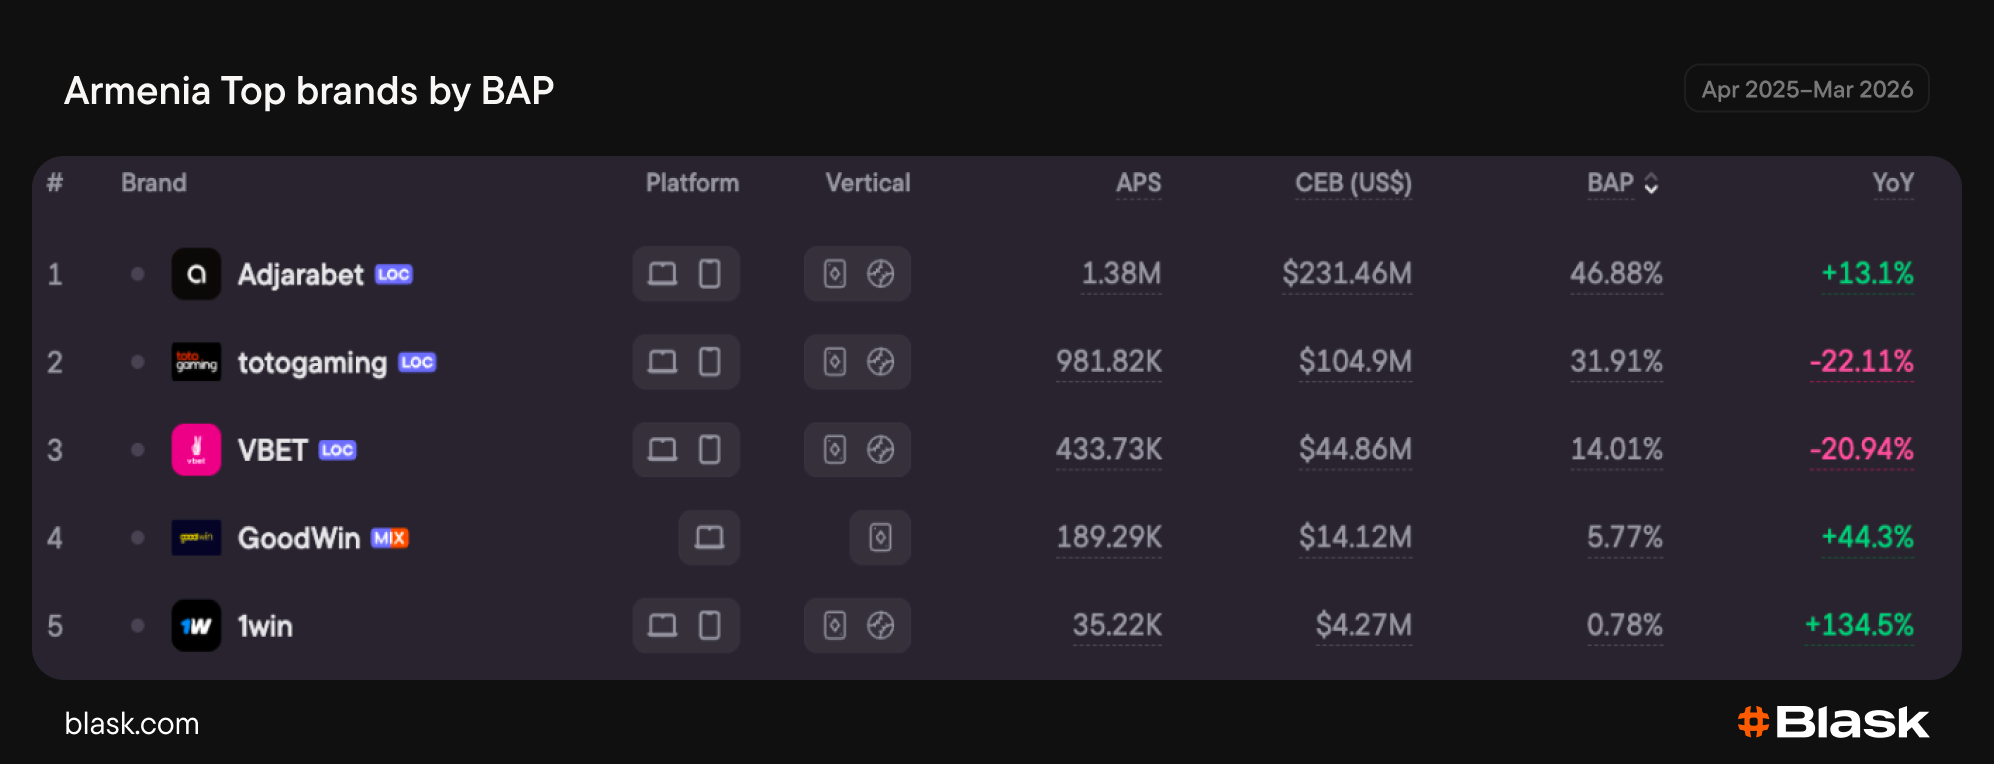Click the VBET casino vertical icon
Viewport: 1994px width, 764px height.
point(835,450)
